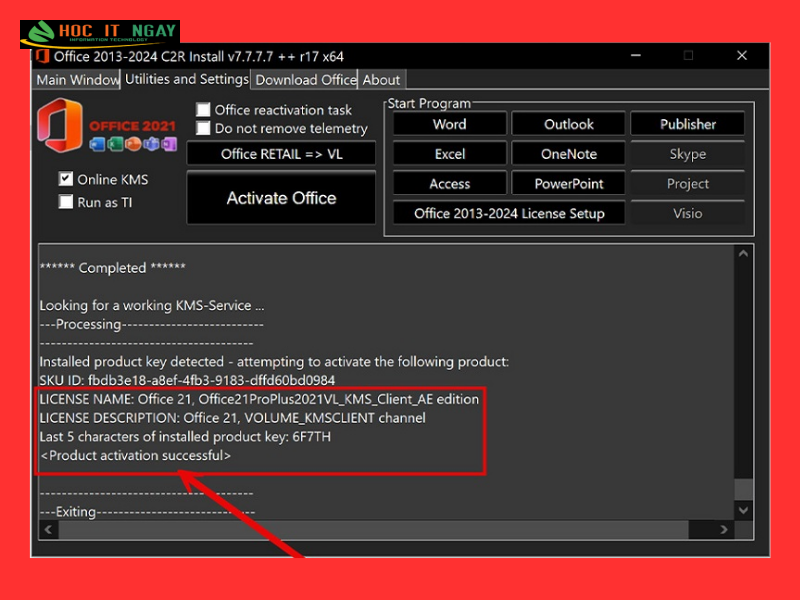Click the LICENSE NAME line in log
800x600 pixels.
[x=259, y=399]
